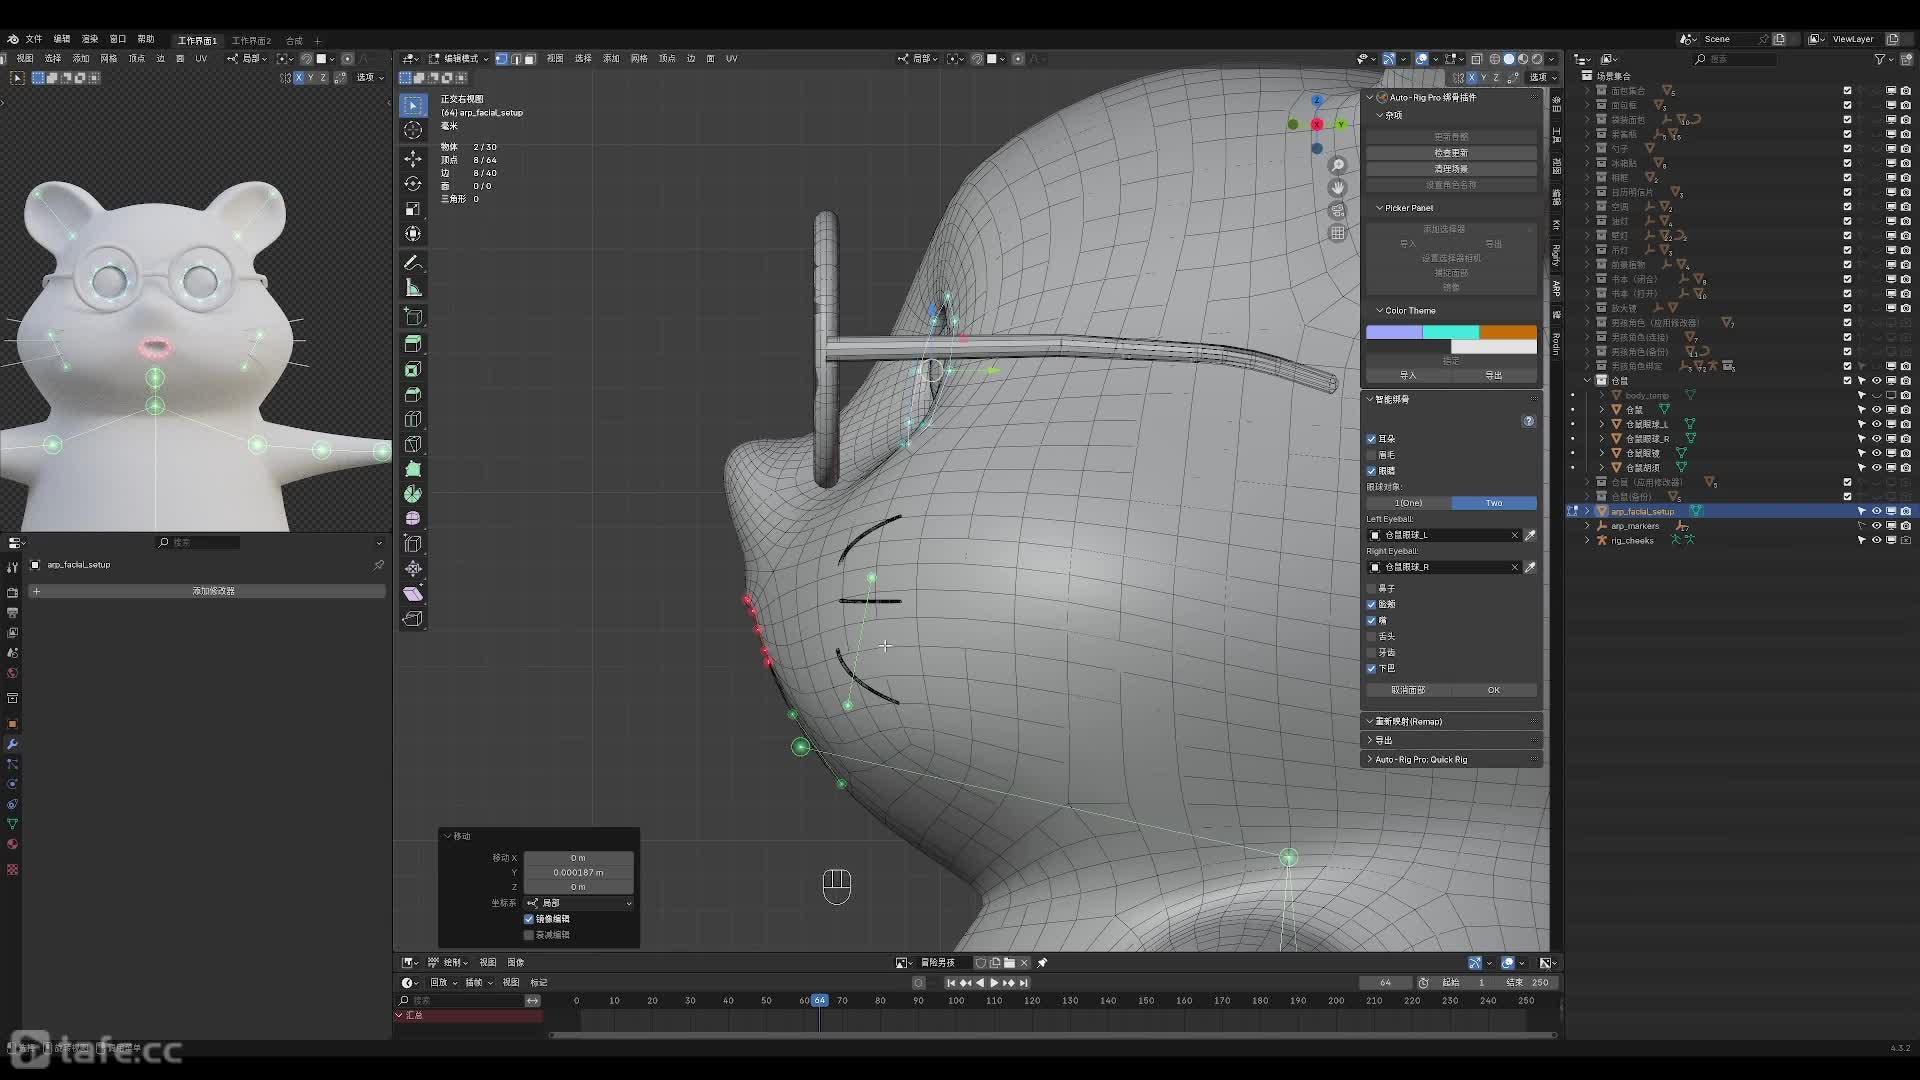This screenshot has height=1080, width=1920.
Task: Select the Move tool
Action: tap(413, 159)
